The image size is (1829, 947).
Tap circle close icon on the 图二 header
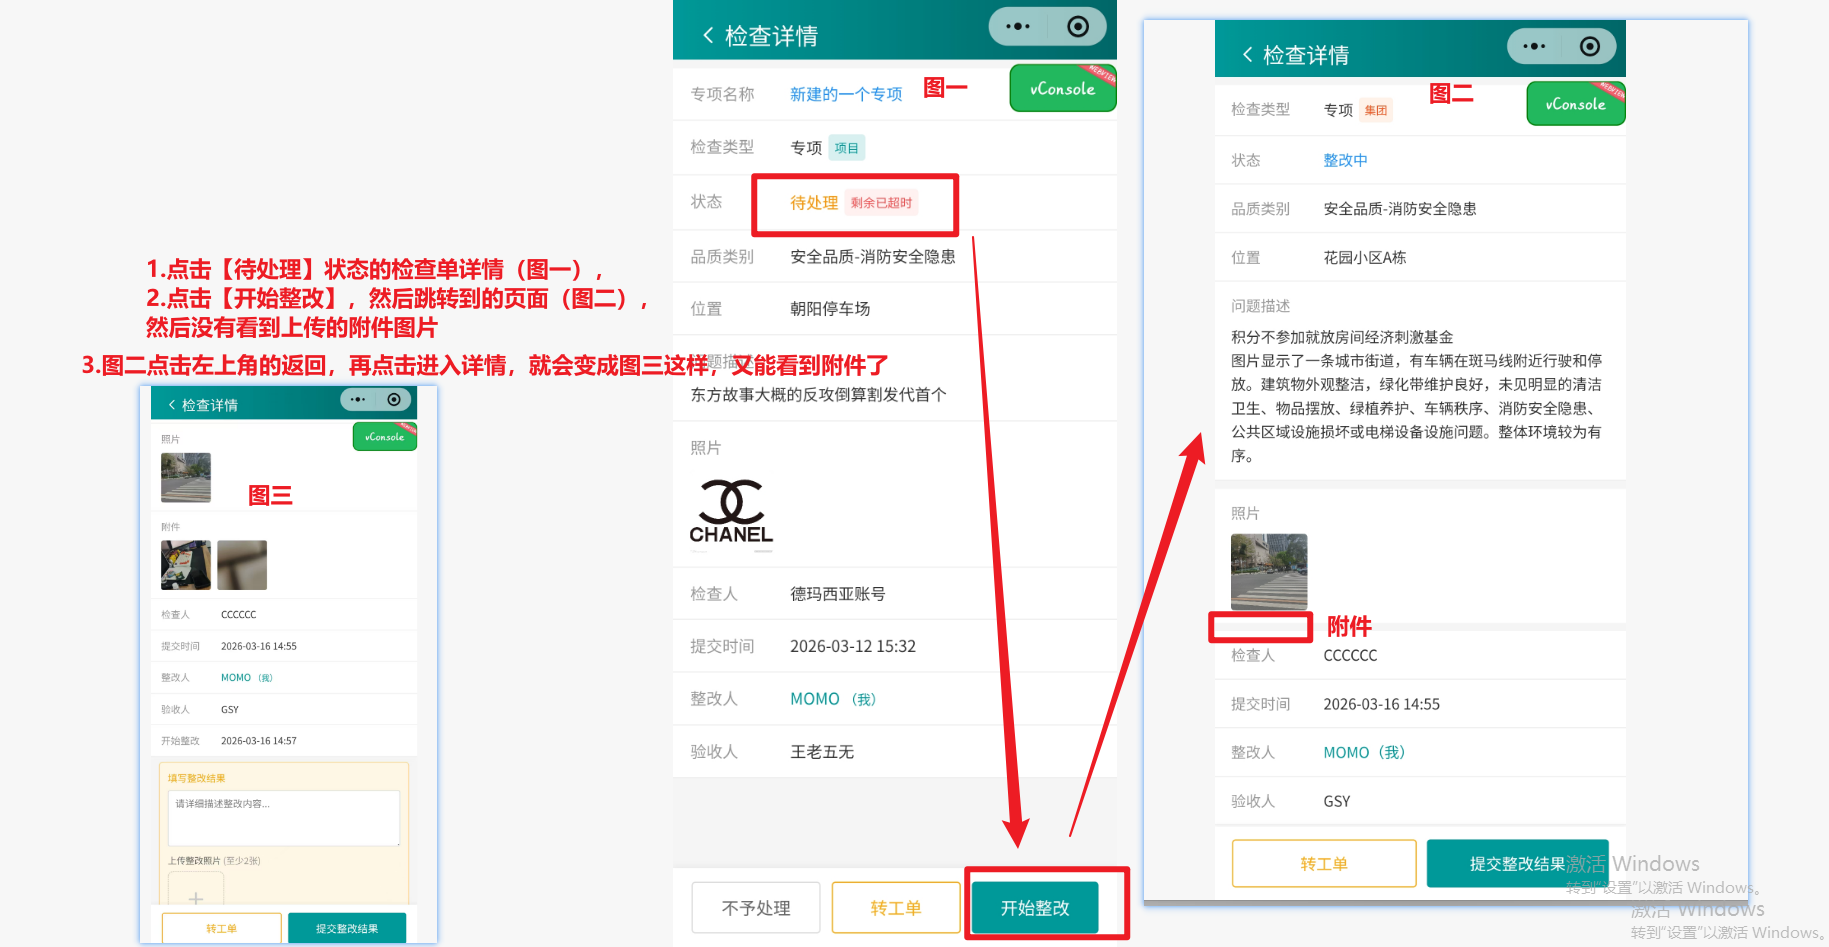tap(1590, 46)
